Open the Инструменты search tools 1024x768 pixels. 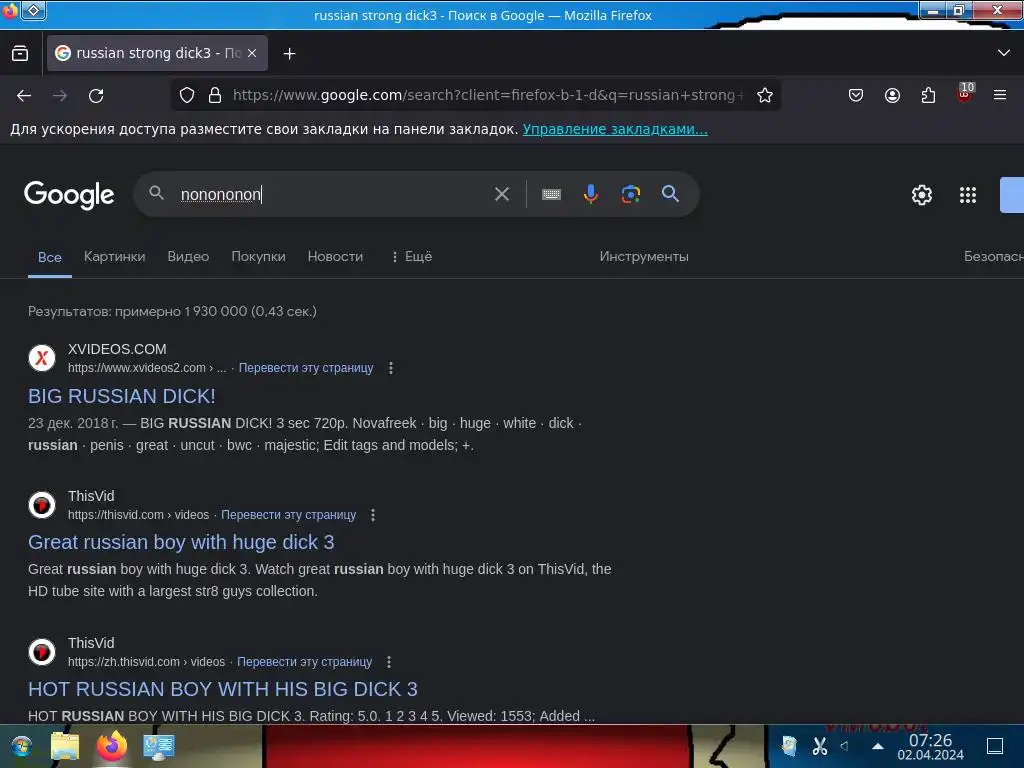pyautogui.click(x=644, y=257)
